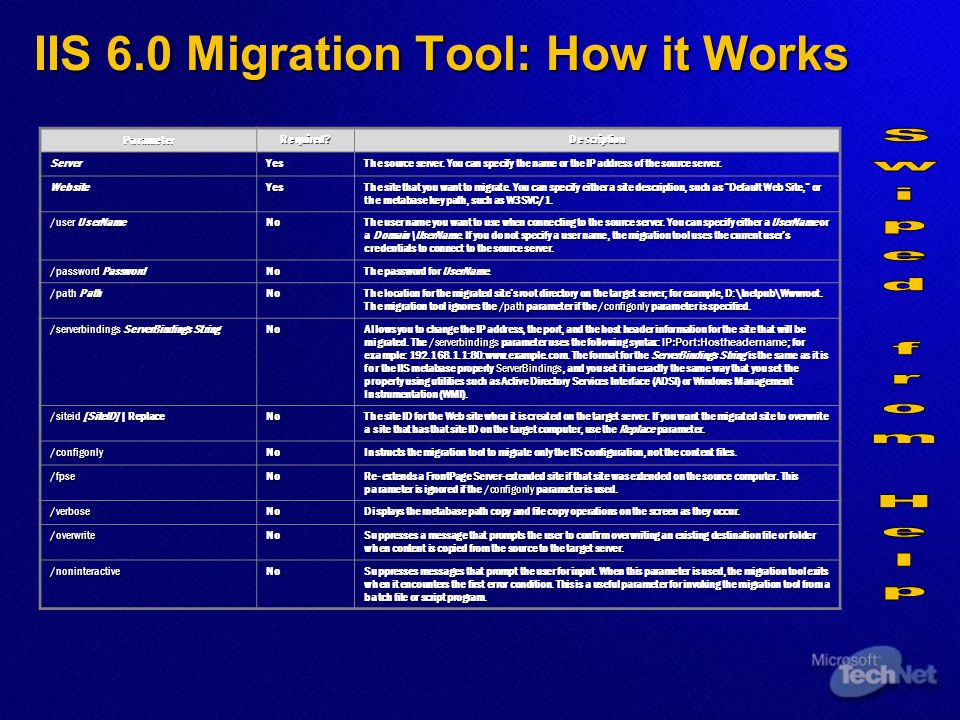Click the description starting 'Allows you to change the IP address'

pyautogui.click(x=596, y=361)
